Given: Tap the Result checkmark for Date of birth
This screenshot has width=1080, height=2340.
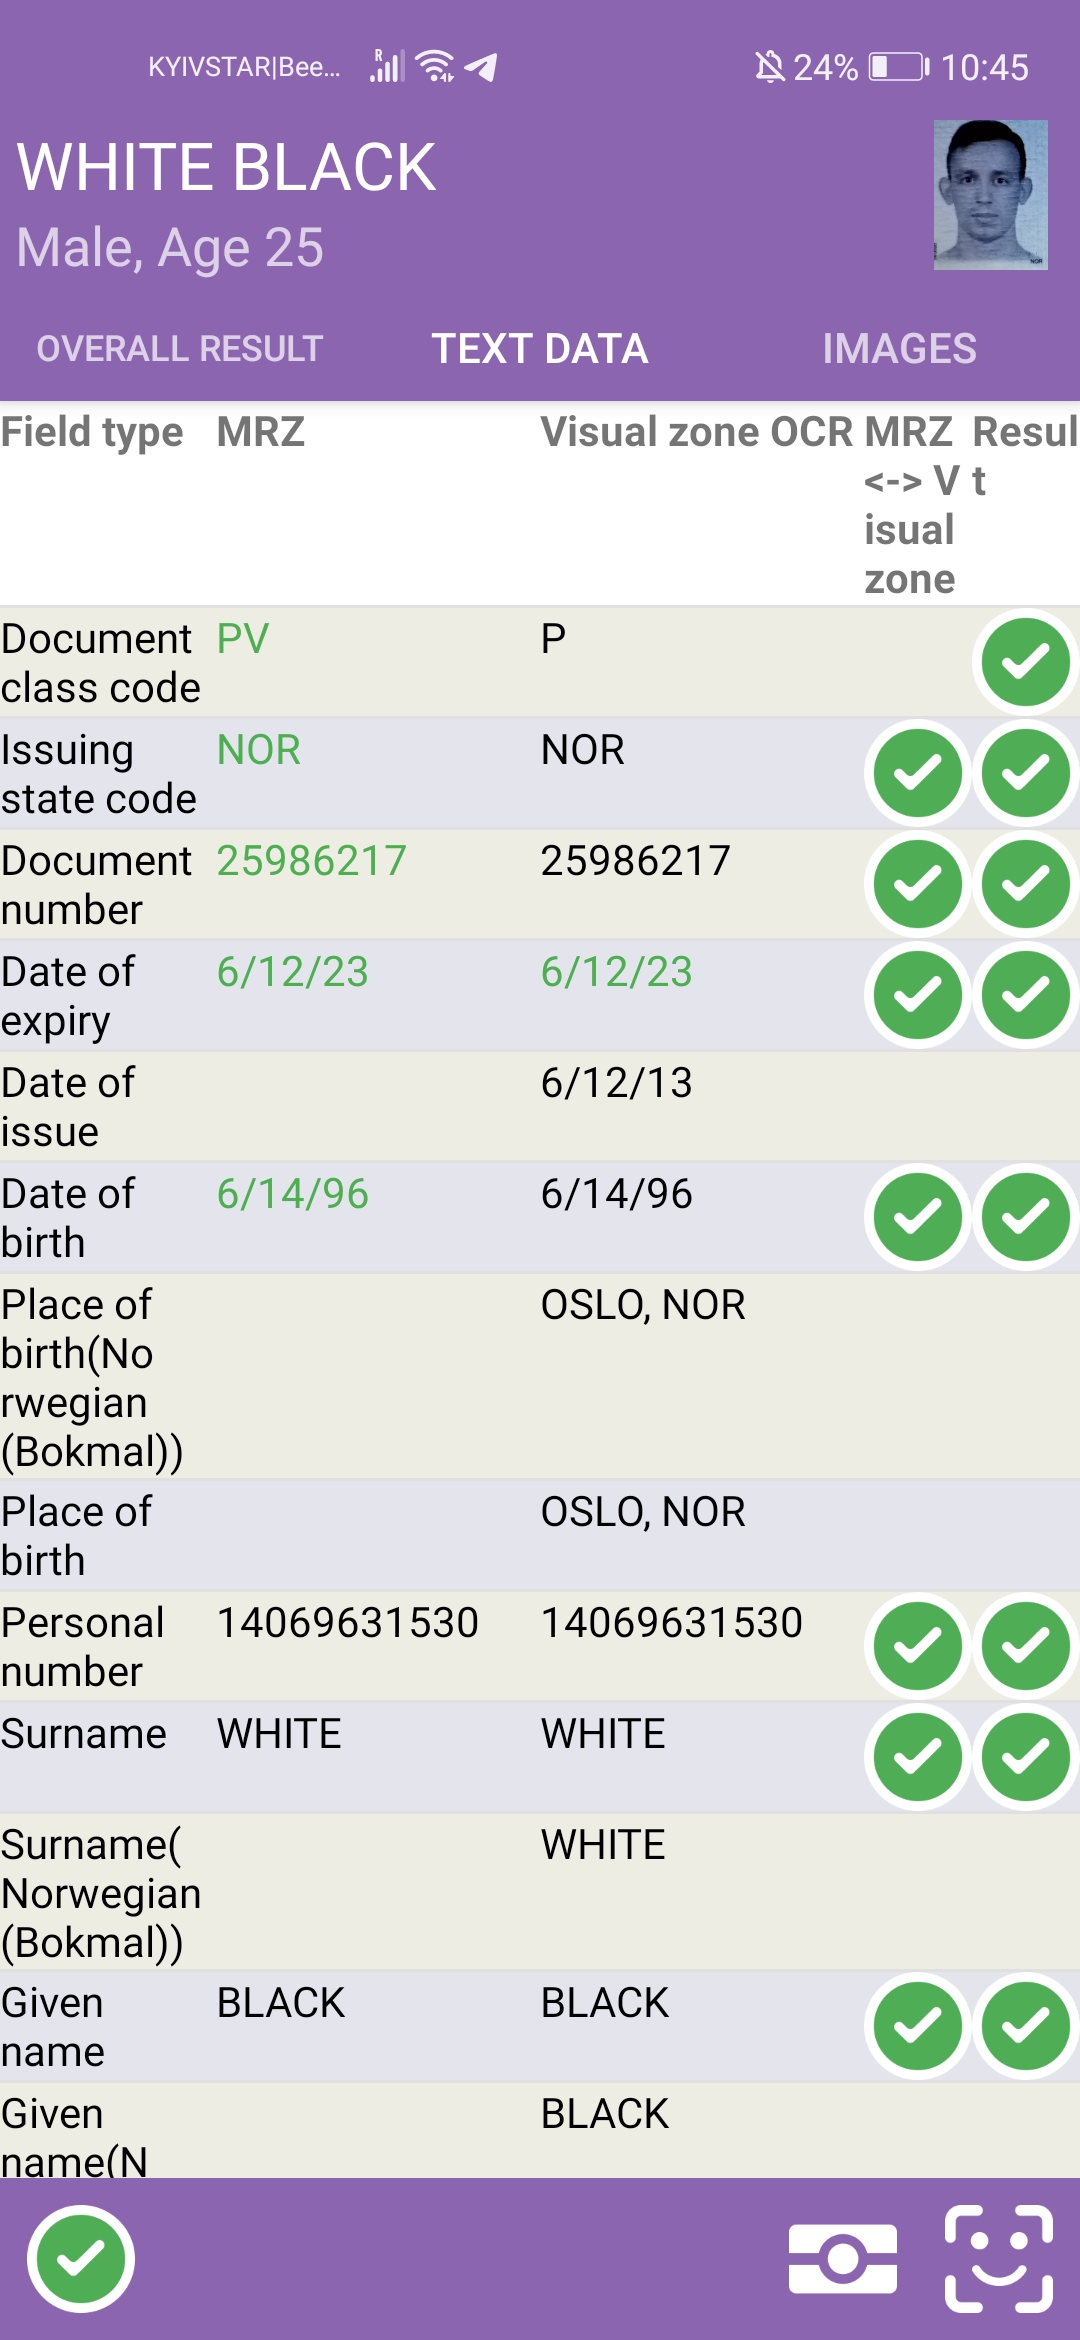Looking at the screenshot, I should click(1025, 1217).
